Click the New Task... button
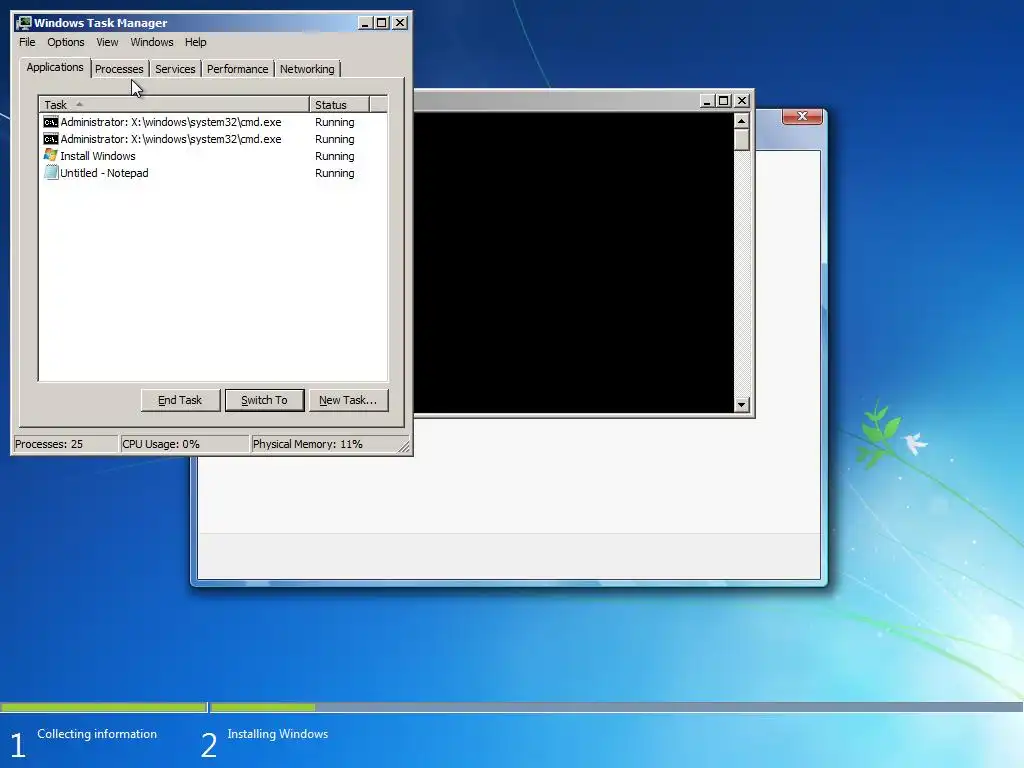Image resolution: width=1024 pixels, height=768 pixels. pyautogui.click(x=348, y=400)
